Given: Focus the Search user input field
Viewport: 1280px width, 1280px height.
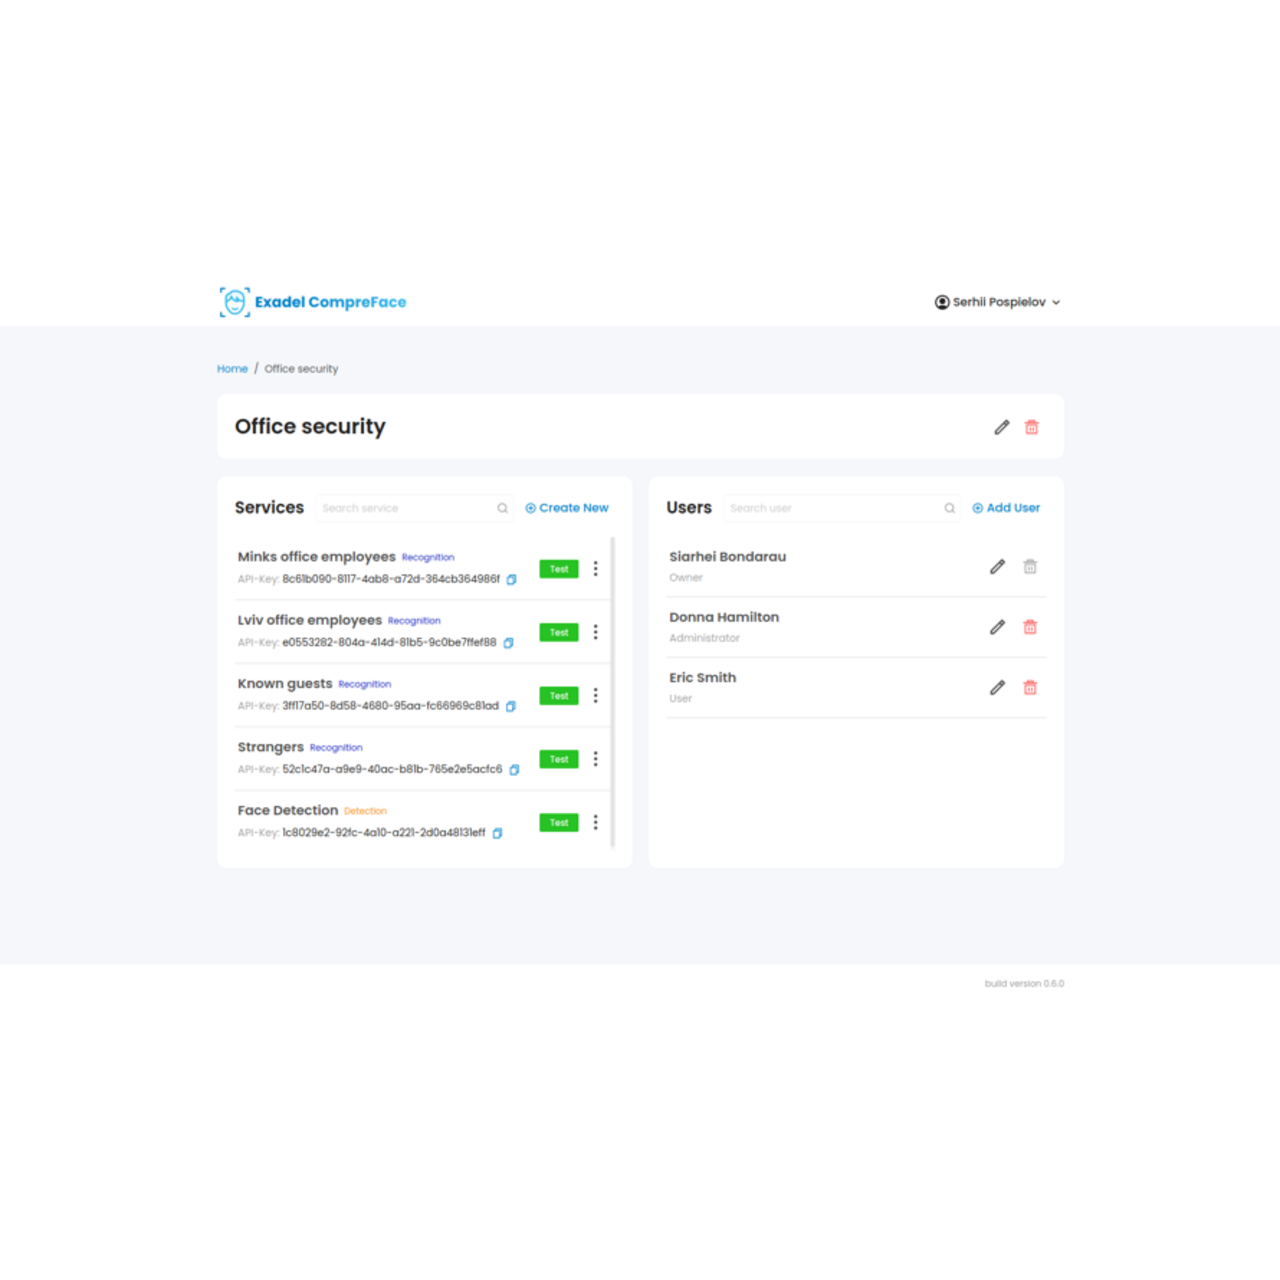Looking at the screenshot, I should [833, 508].
